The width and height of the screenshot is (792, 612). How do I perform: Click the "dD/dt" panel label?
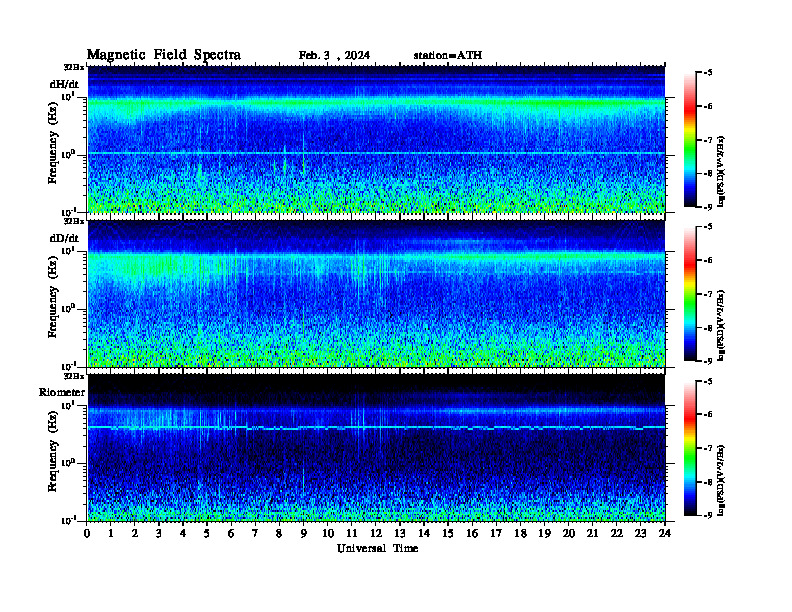64,238
